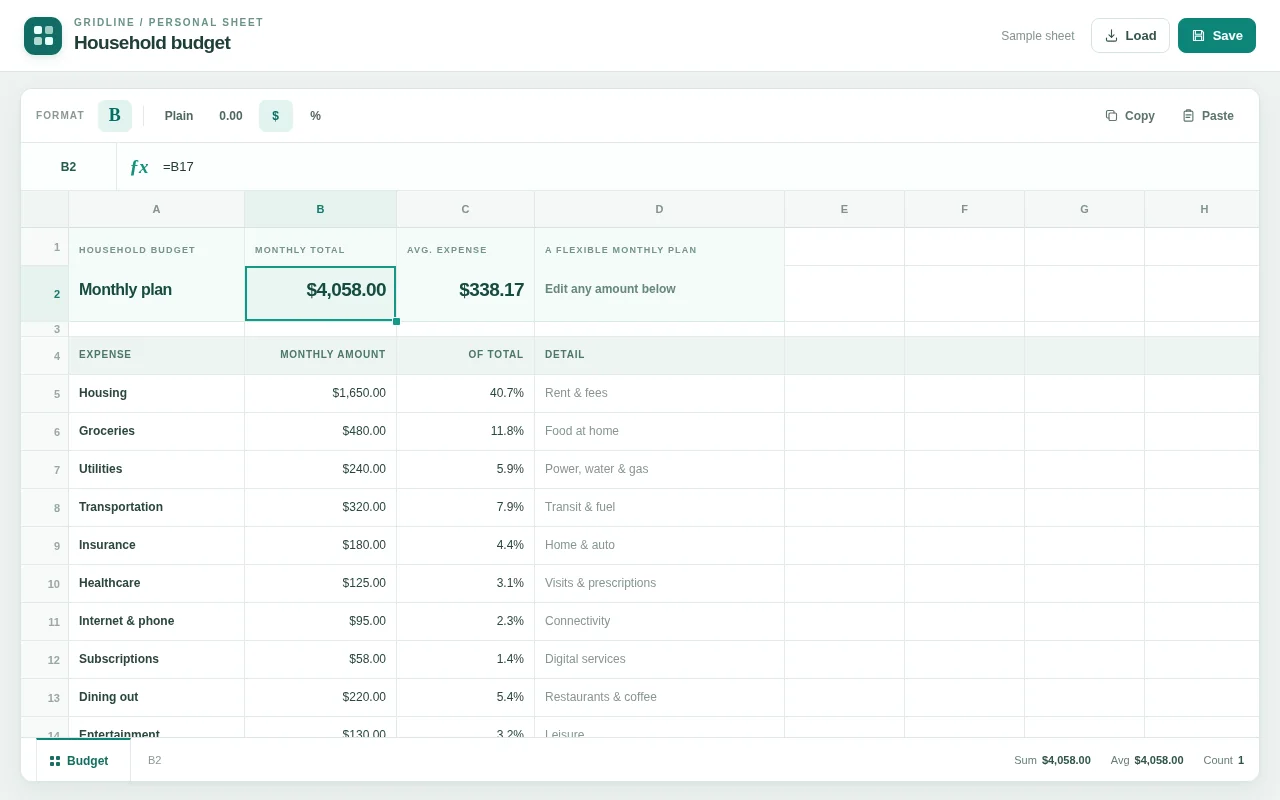Click the Sum $4,058.00 status value
Screen dimensions: 1280x800
1052,760
